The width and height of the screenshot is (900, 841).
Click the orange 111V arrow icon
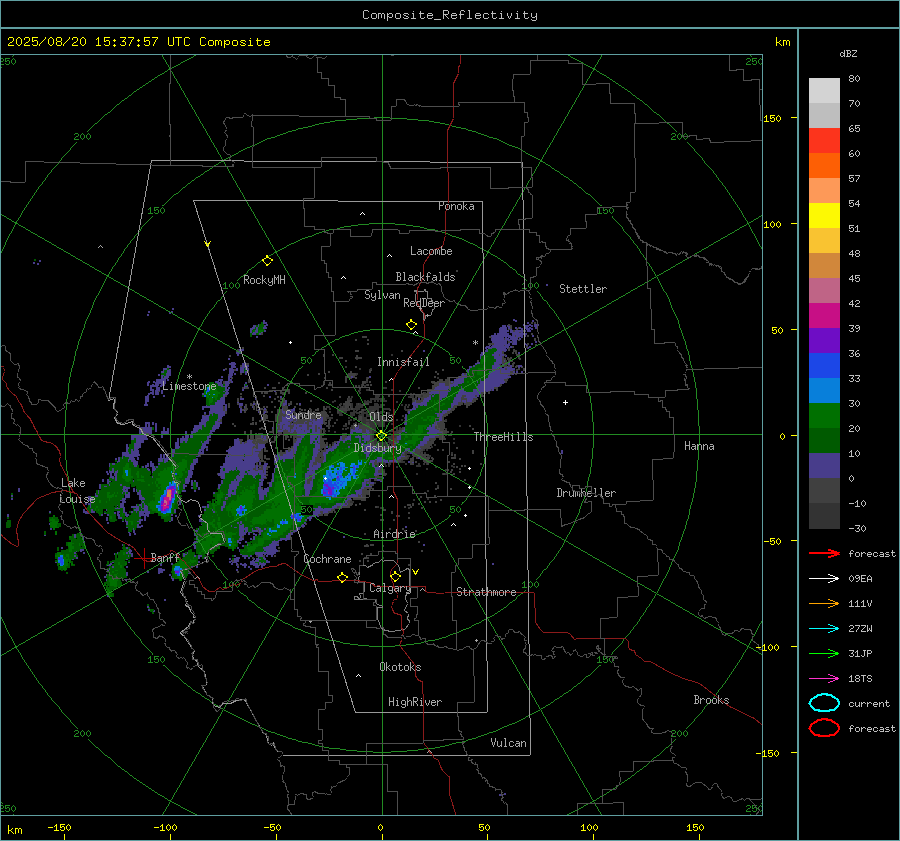click(824, 603)
